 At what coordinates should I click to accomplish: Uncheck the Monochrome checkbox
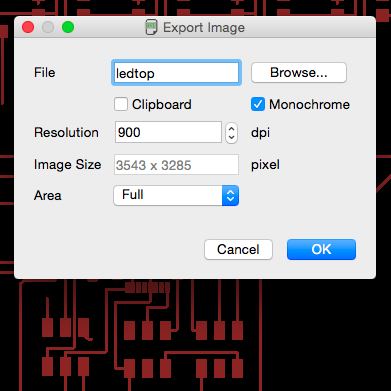[x=258, y=104]
